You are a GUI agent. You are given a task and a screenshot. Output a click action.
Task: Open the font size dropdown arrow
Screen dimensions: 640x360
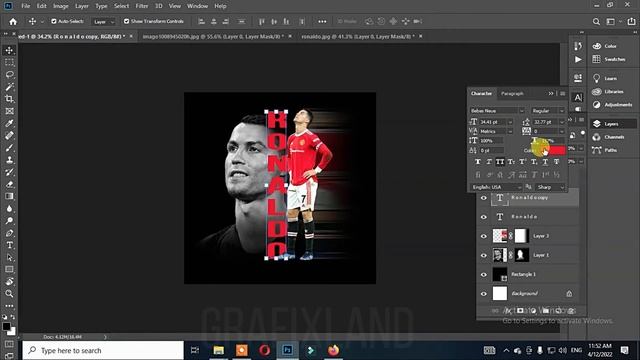510,122
